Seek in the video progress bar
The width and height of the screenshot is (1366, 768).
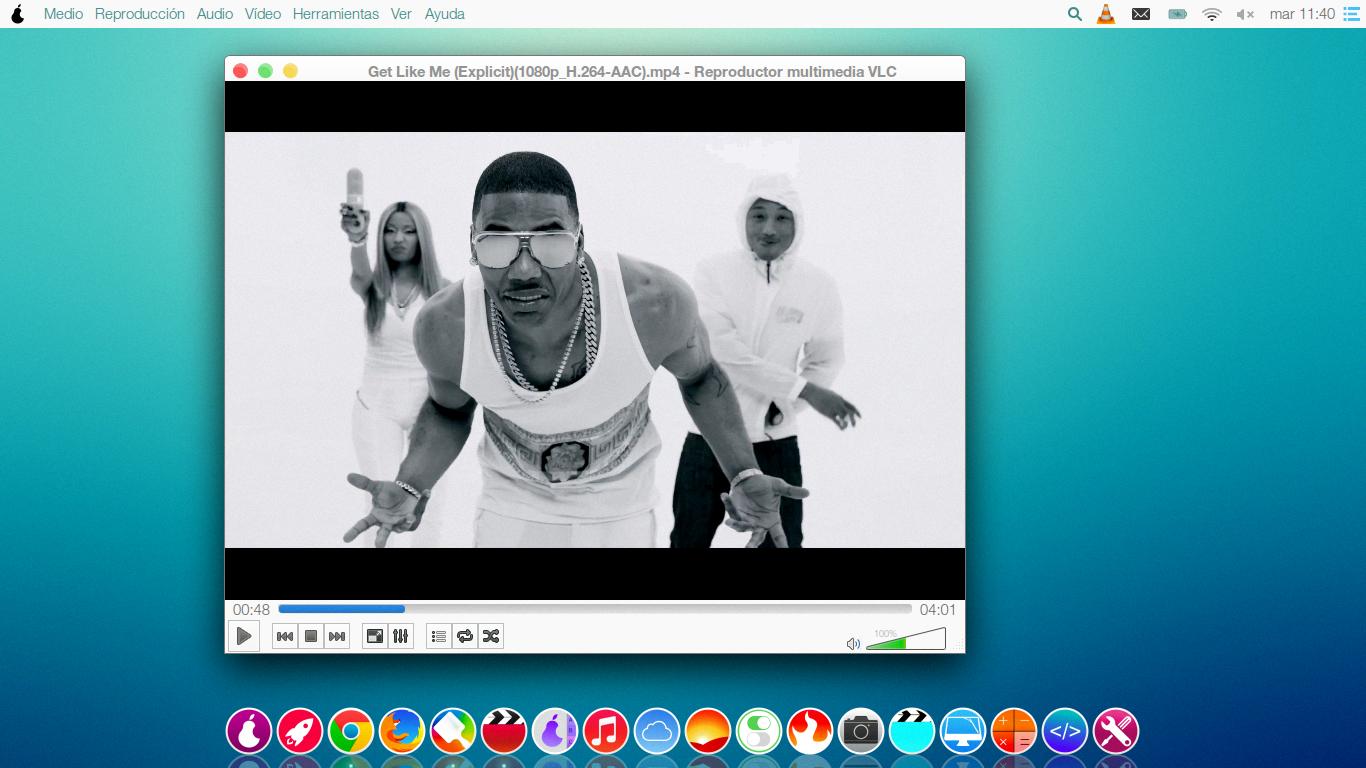point(594,609)
